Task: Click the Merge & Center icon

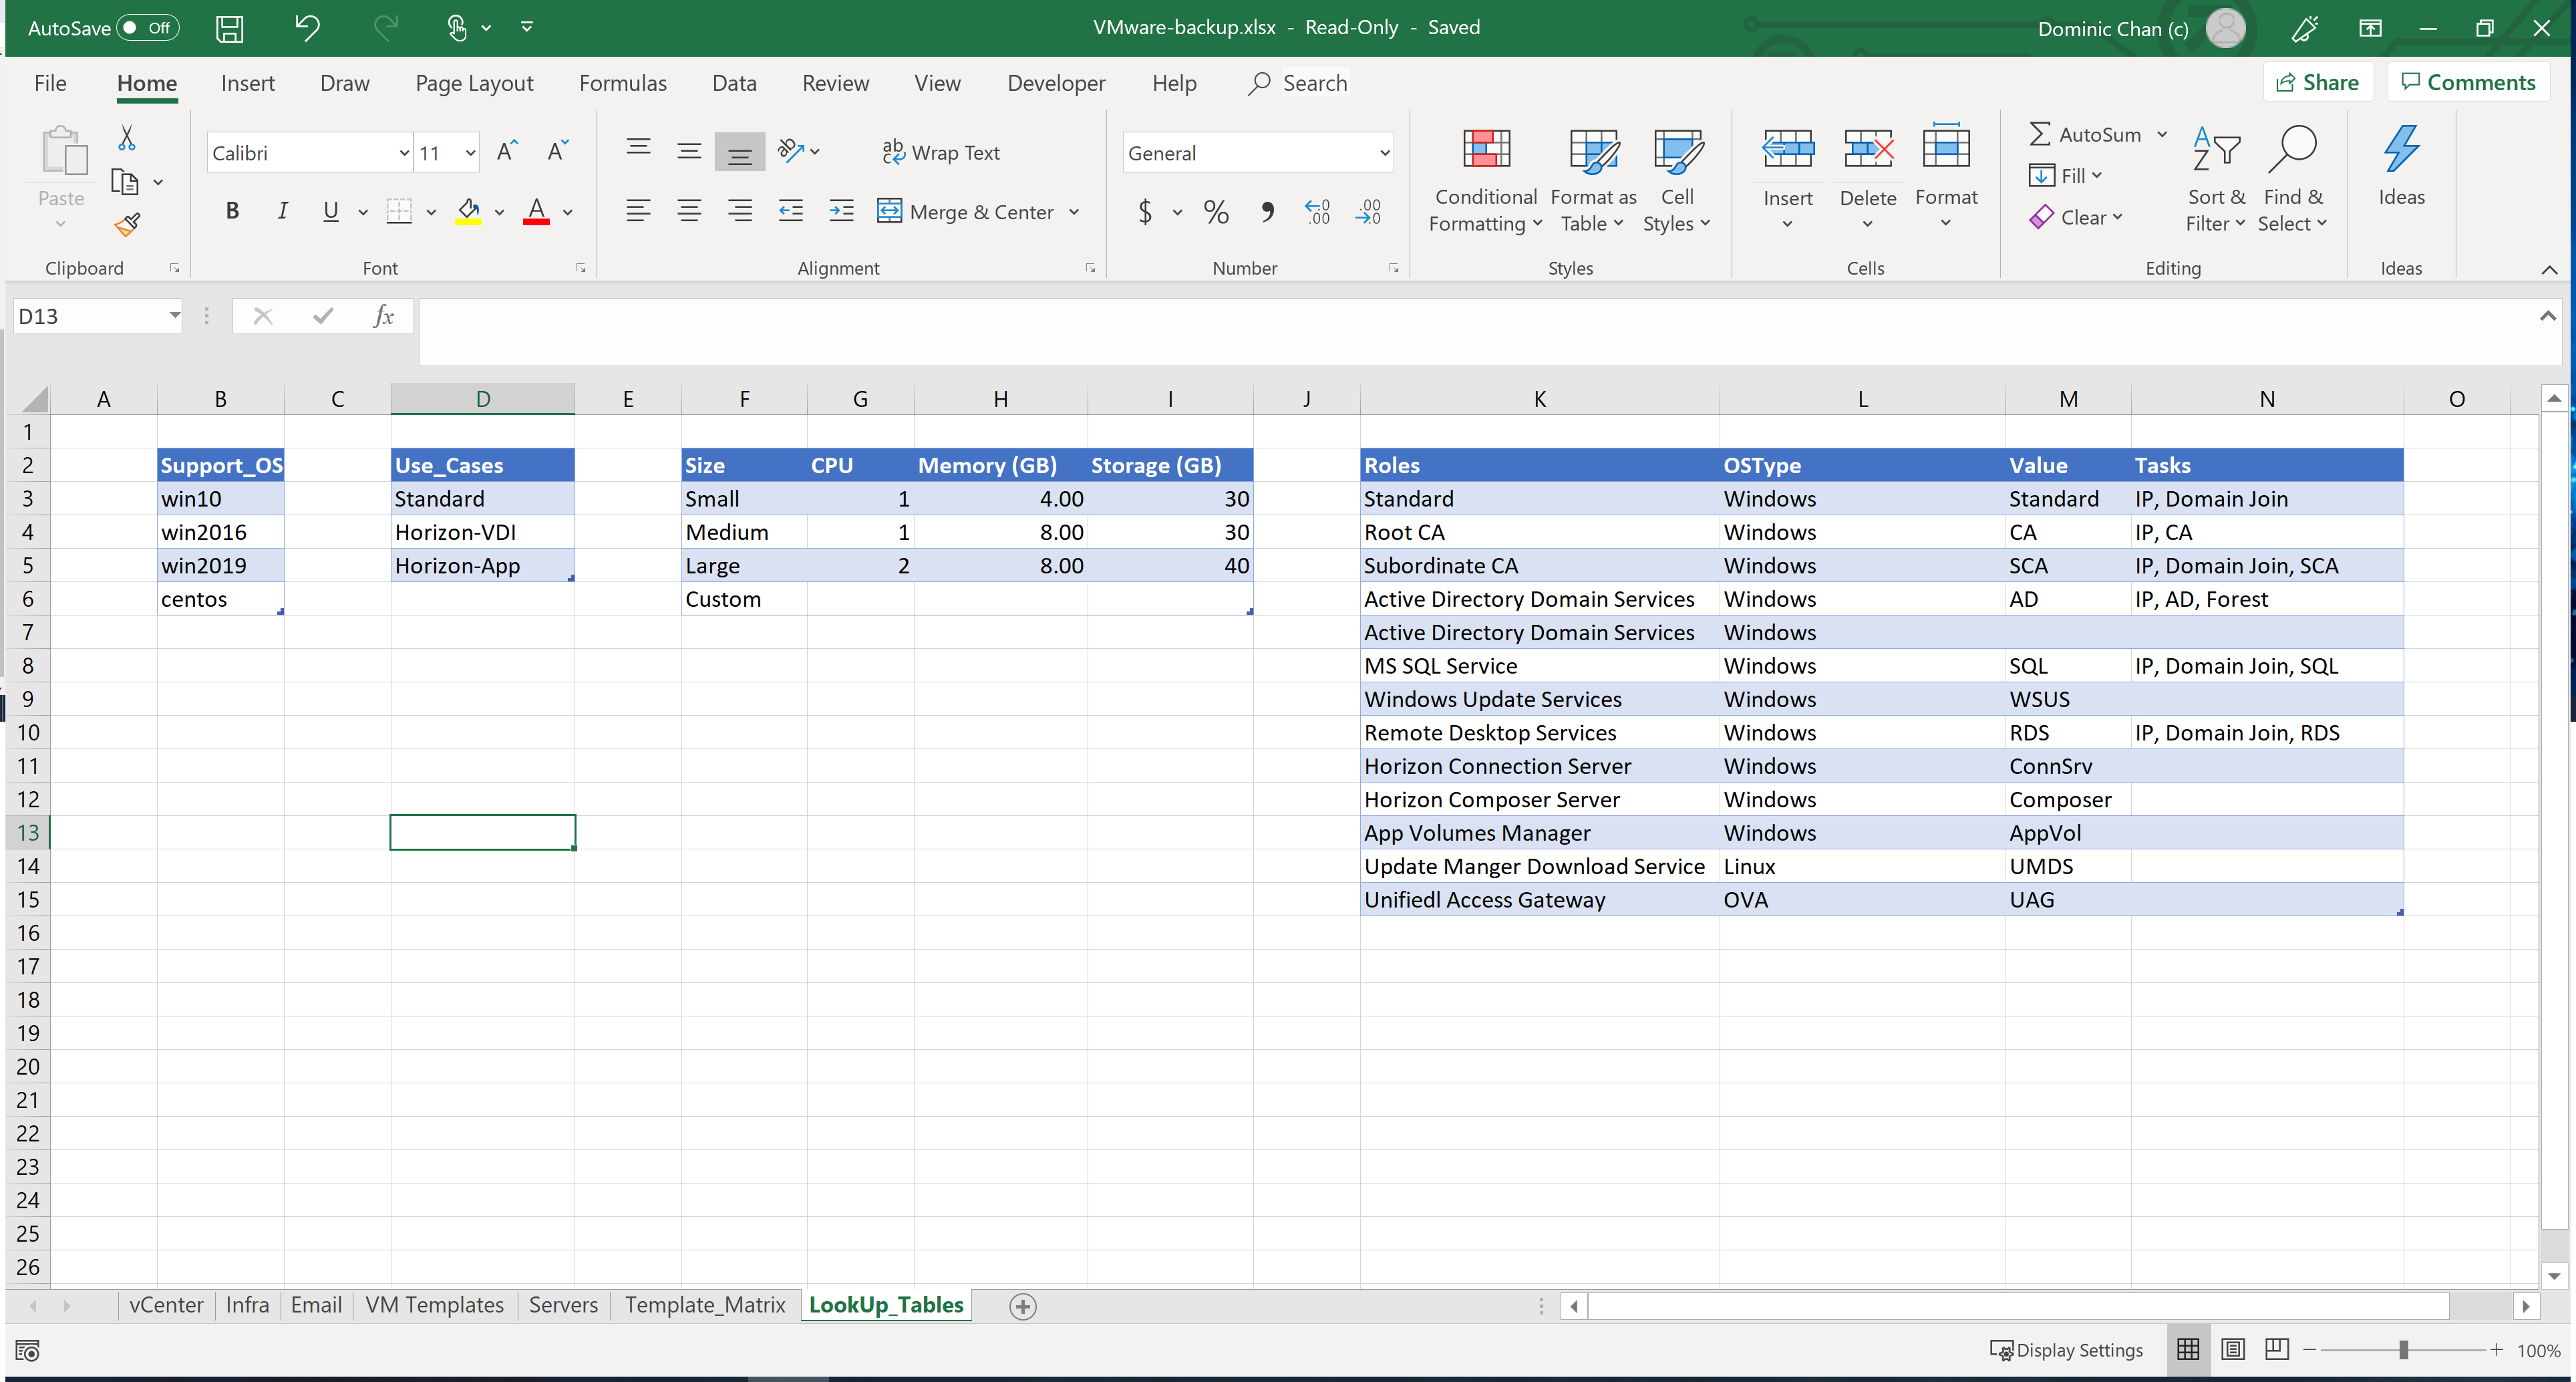Action: [x=890, y=211]
